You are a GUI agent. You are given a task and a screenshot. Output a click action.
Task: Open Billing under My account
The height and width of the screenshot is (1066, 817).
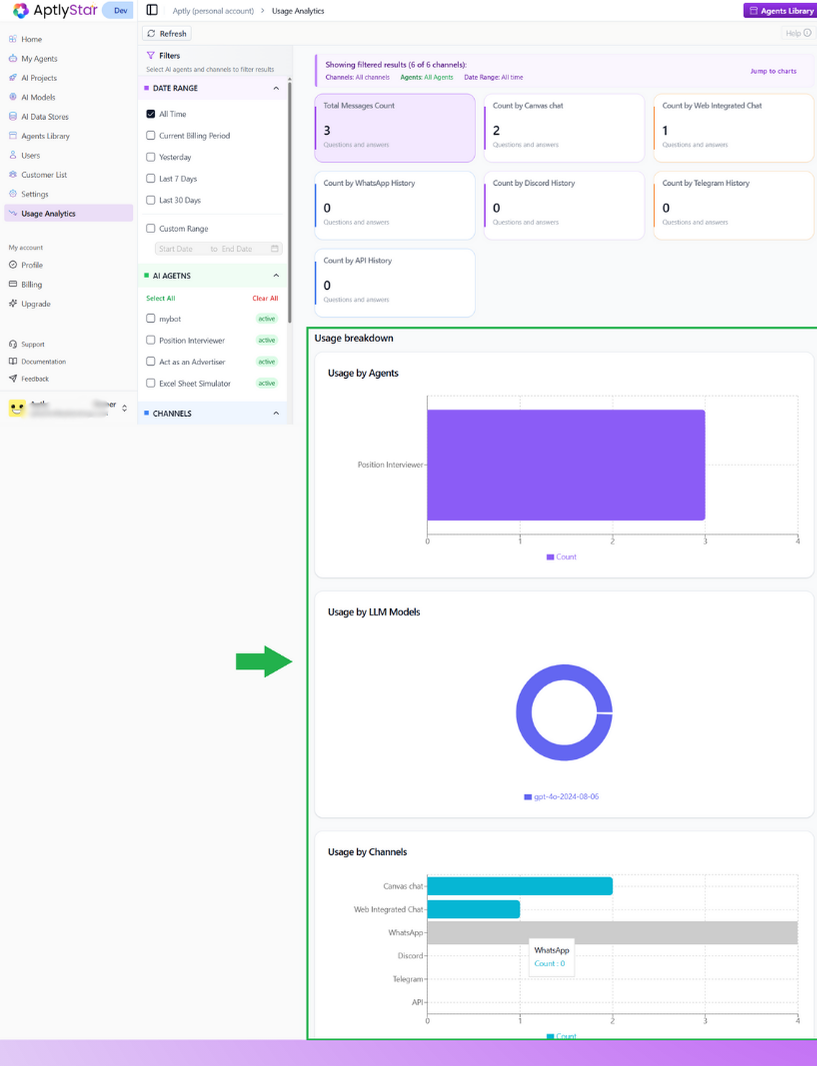(x=32, y=284)
